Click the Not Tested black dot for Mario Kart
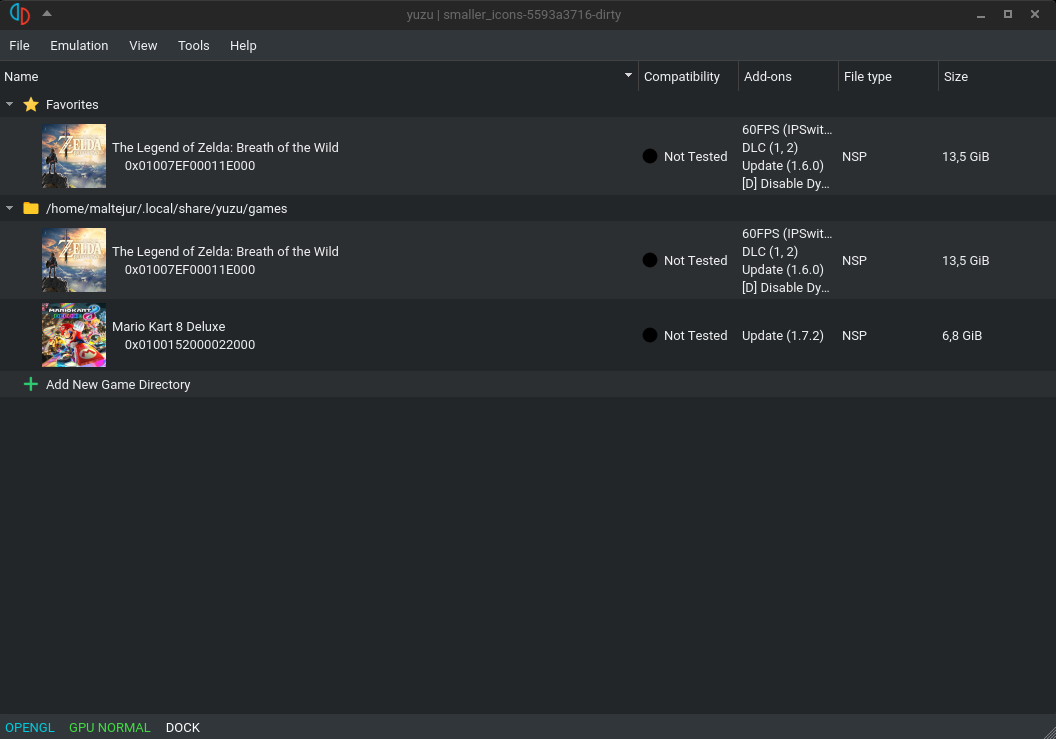1056x739 pixels. pos(650,335)
